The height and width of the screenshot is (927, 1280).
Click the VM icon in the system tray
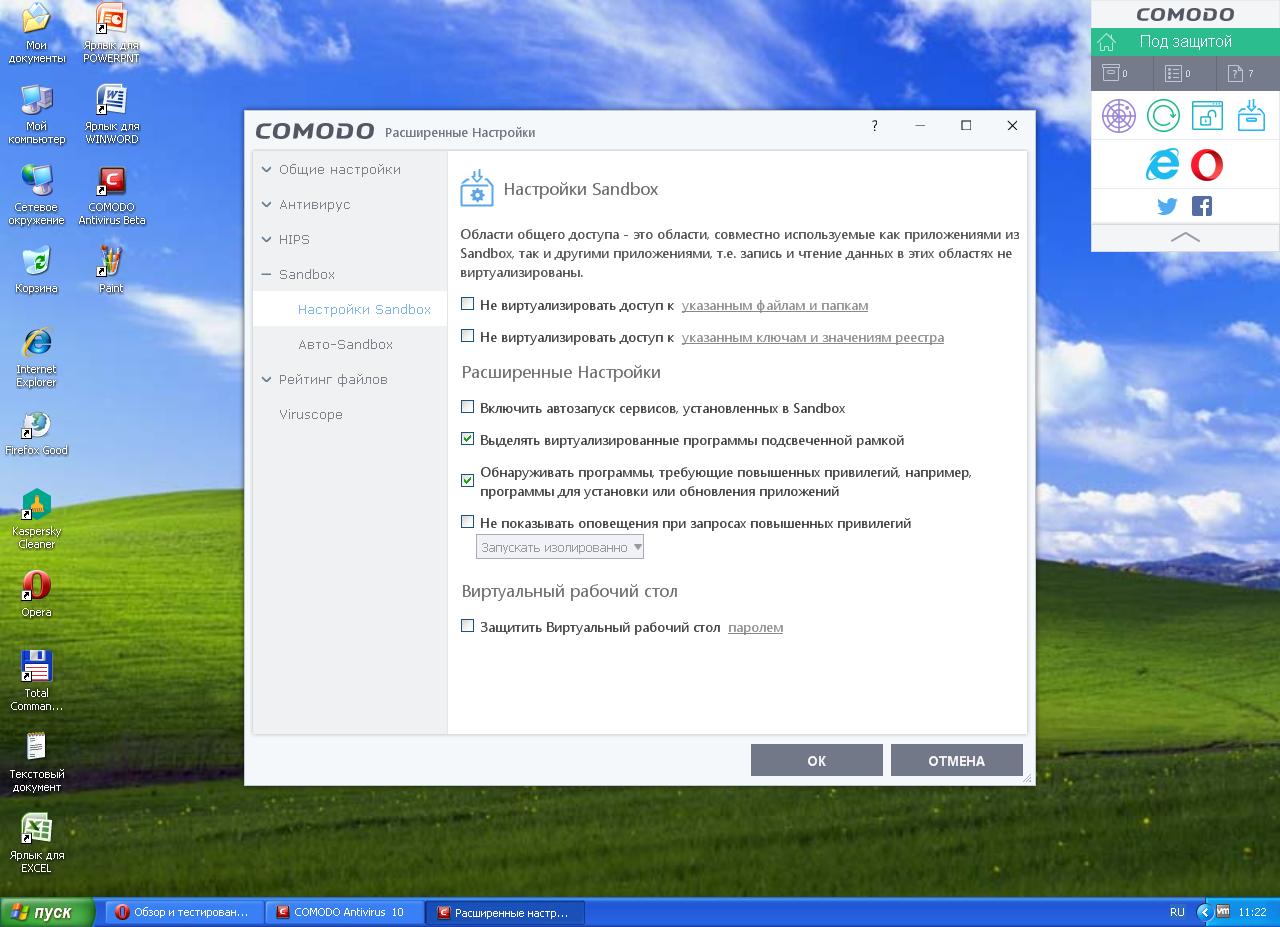tap(1222, 911)
